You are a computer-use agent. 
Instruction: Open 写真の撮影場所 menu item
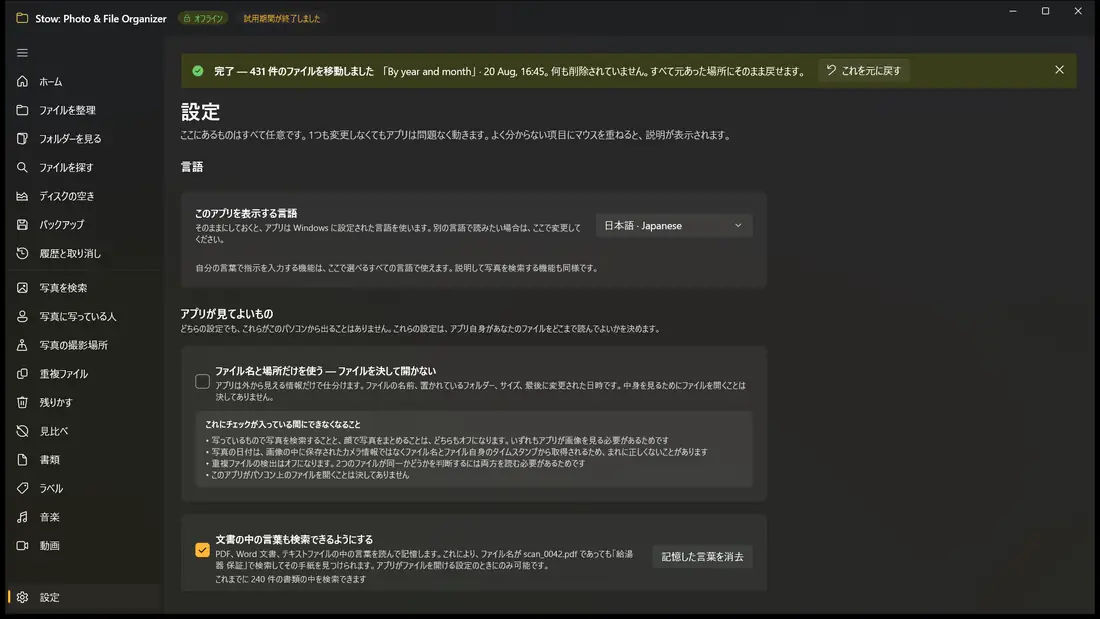pyautogui.click(x=84, y=345)
